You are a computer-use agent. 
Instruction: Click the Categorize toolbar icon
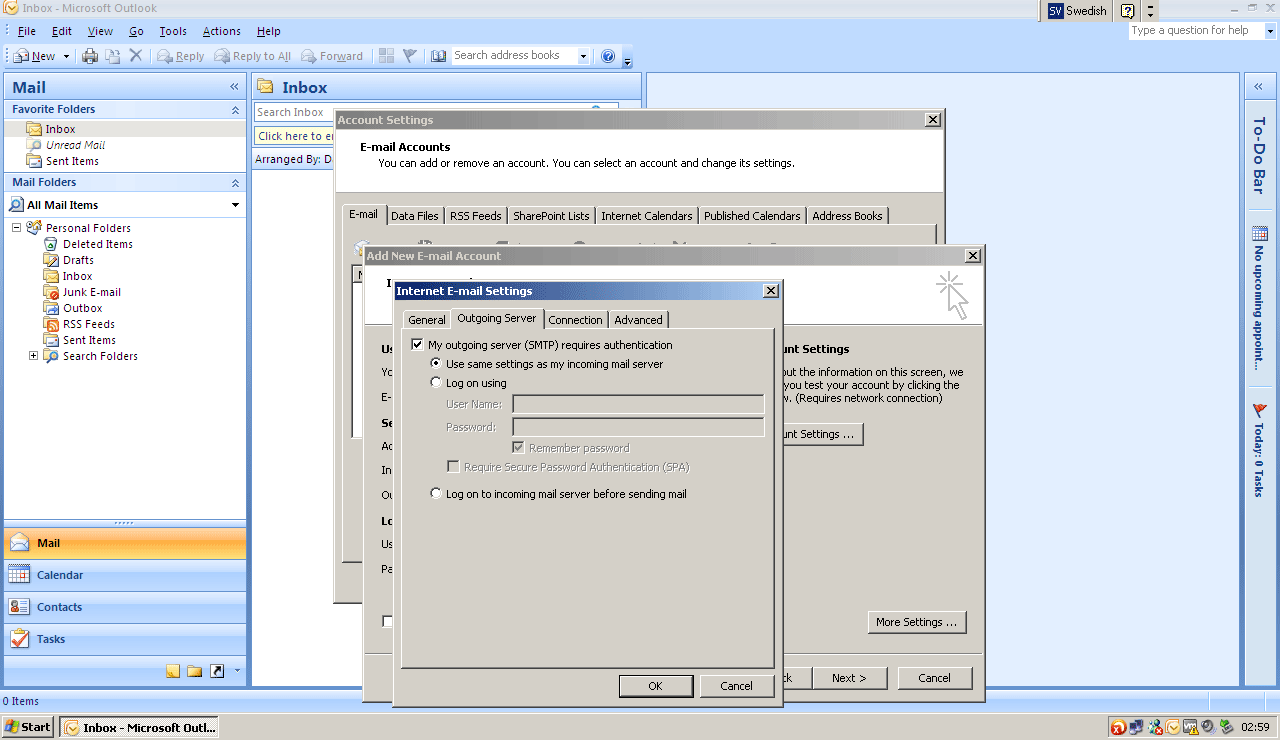pyautogui.click(x=387, y=56)
